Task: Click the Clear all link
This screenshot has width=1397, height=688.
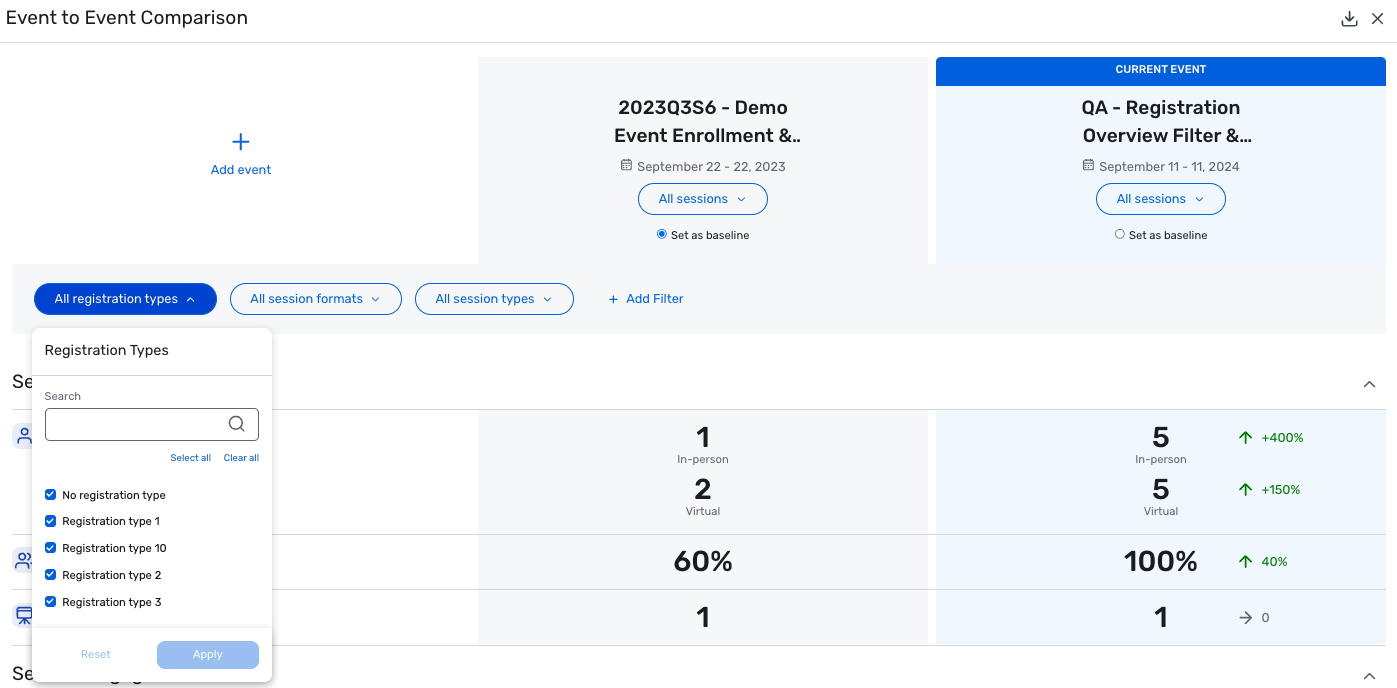Action: (241, 458)
